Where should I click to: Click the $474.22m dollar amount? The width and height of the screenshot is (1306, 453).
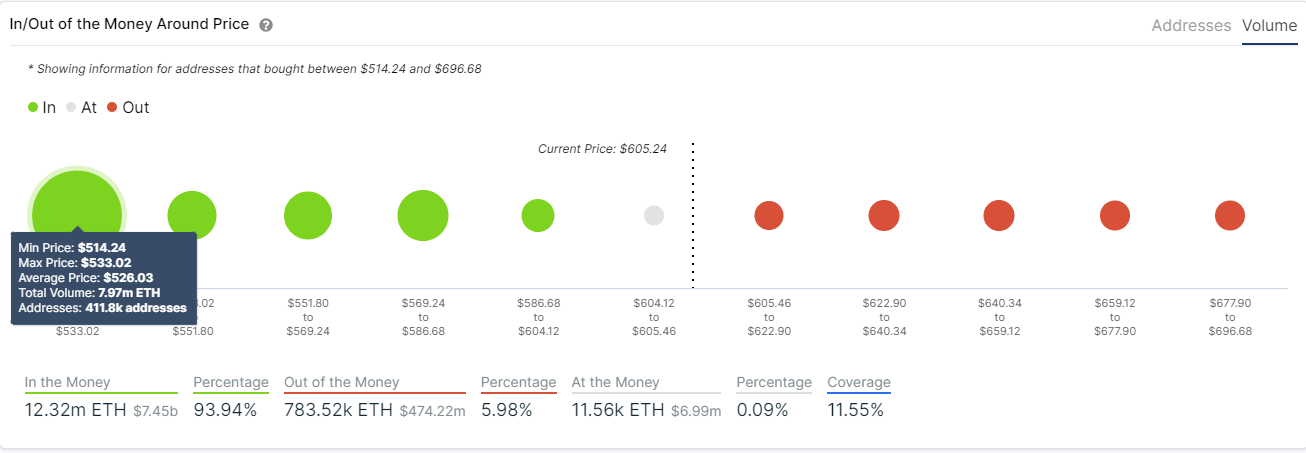[432, 411]
